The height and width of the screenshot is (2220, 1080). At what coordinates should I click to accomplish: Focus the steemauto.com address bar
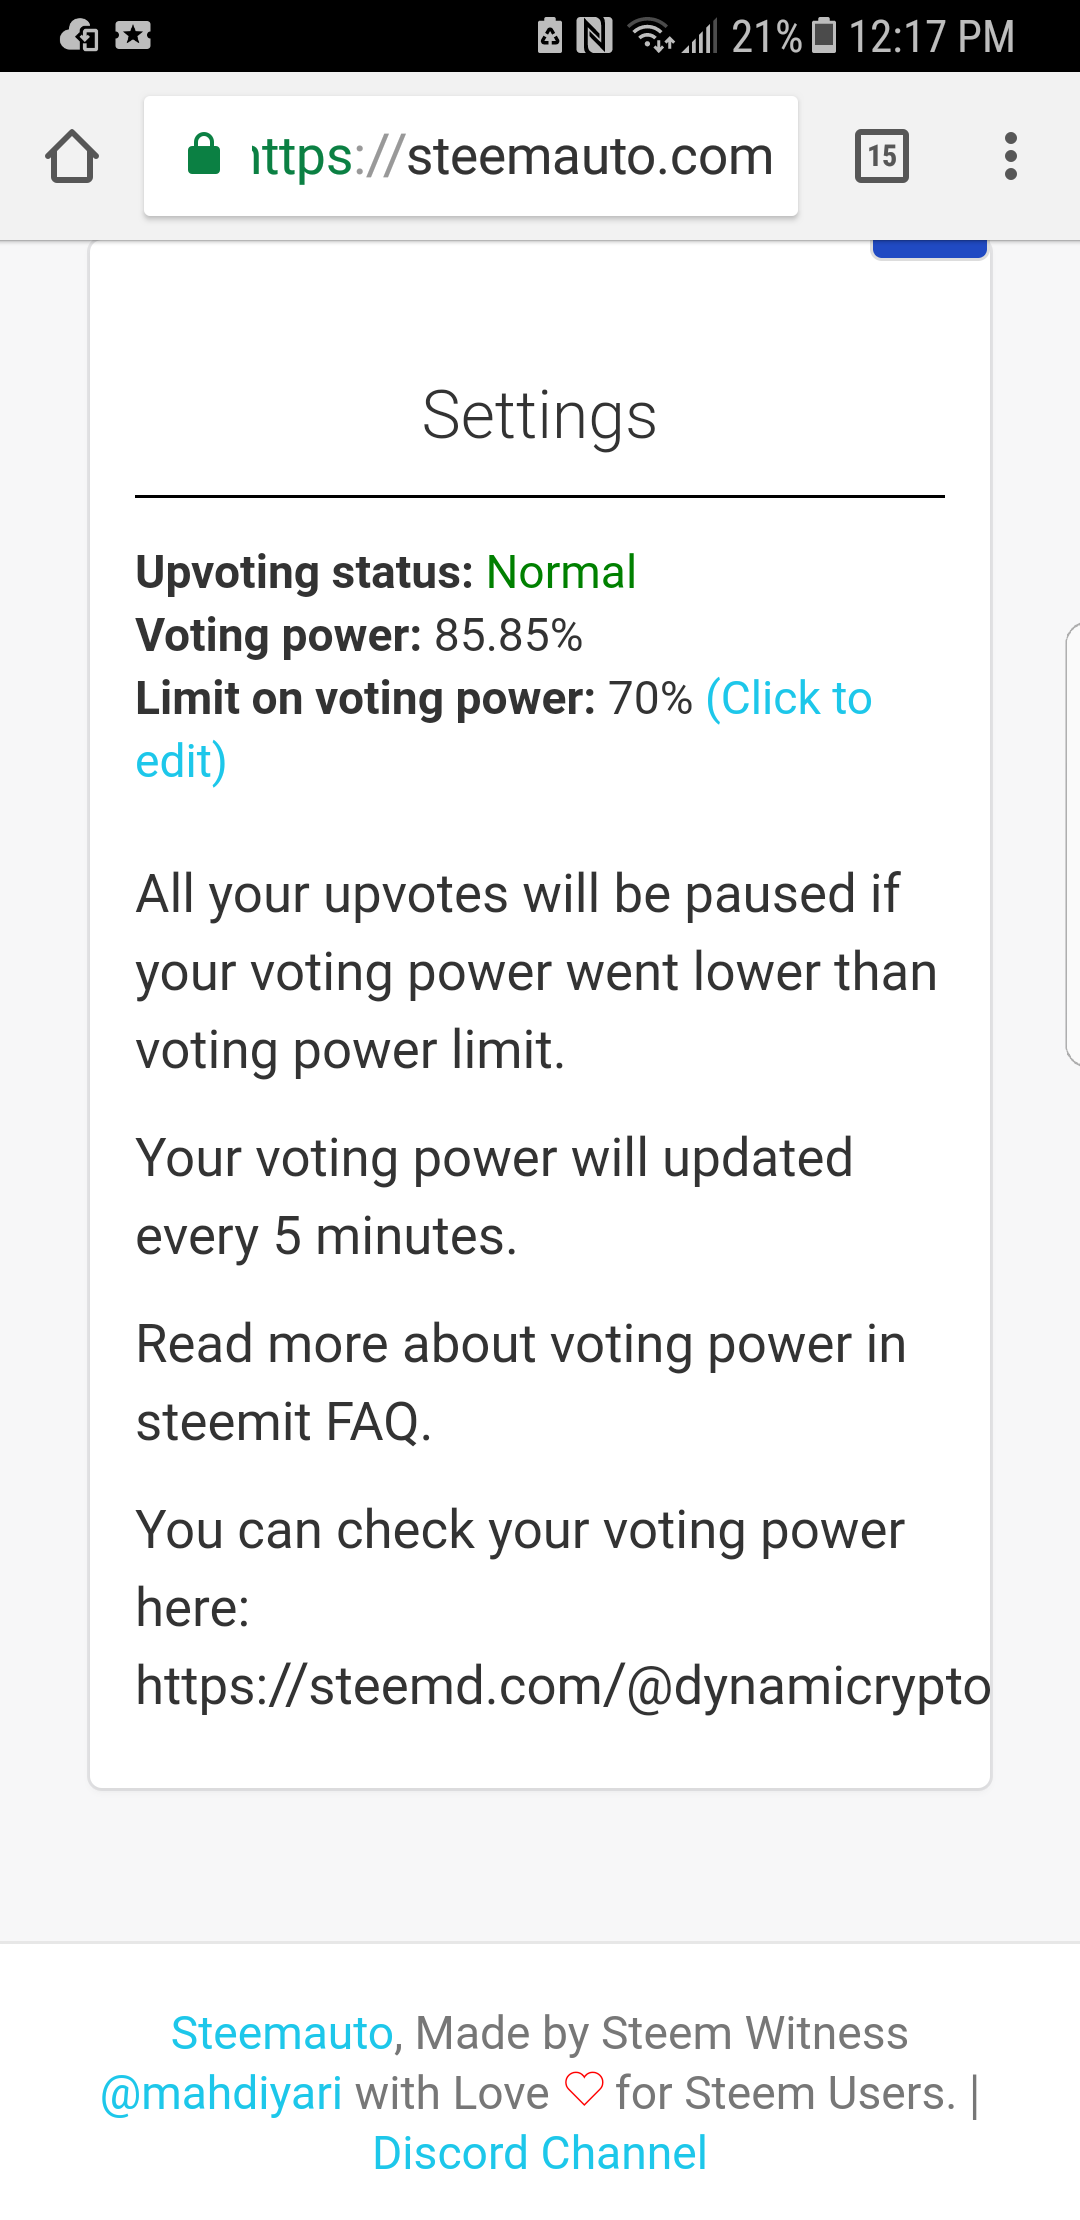pos(510,157)
